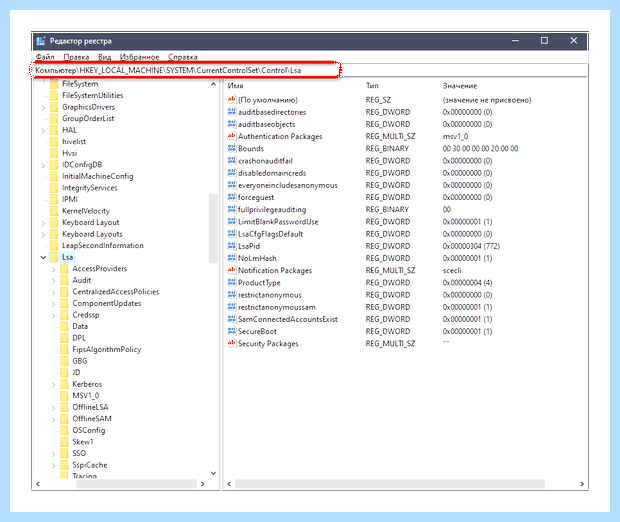Image resolution: width=620 pixels, height=522 pixels.
Task: Click the tree pane vertical scrollbar thumb
Action: [213, 228]
